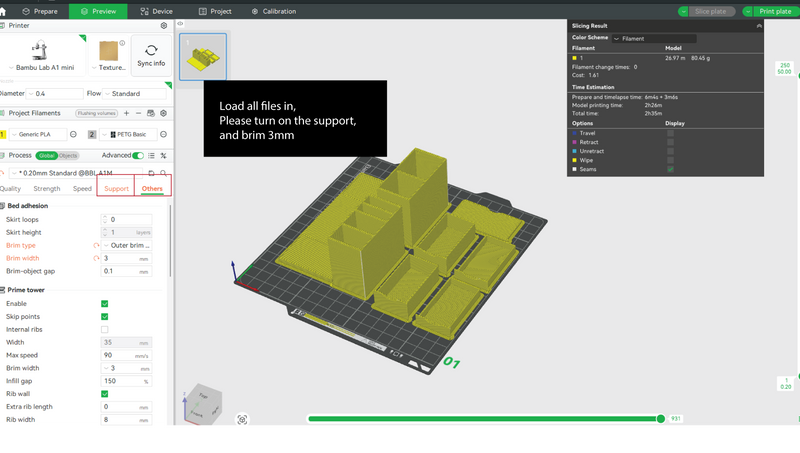Screen dimensions: 800x453
Task: Enable Unretract display checkbox
Action: click(x=670, y=151)
